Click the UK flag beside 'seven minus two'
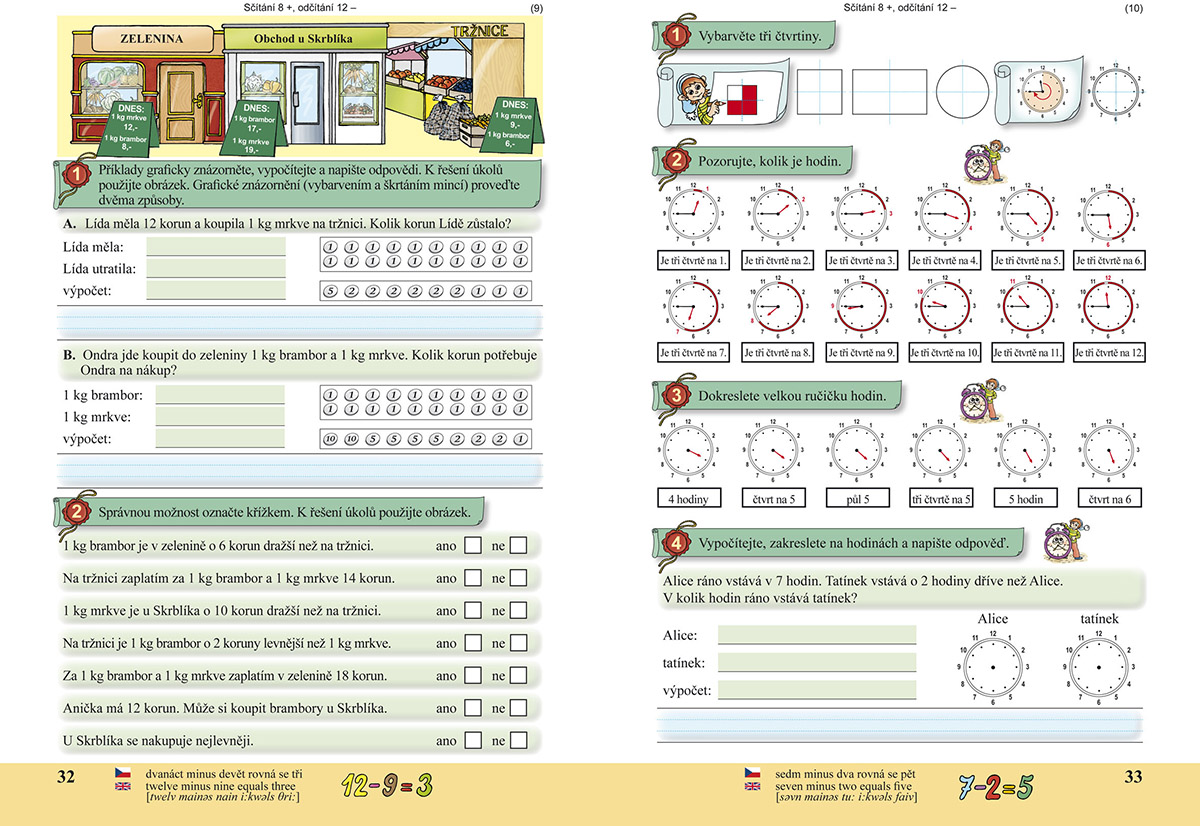This screenshot has height=826, width=1200. pyautogui.click(x=752, y=787)
